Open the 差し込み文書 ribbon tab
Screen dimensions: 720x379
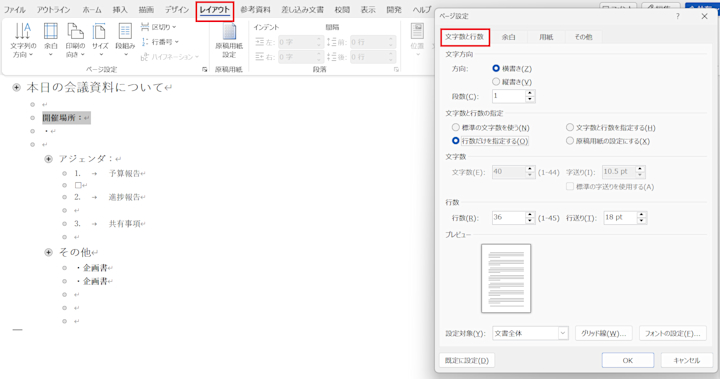pos(302,10)
